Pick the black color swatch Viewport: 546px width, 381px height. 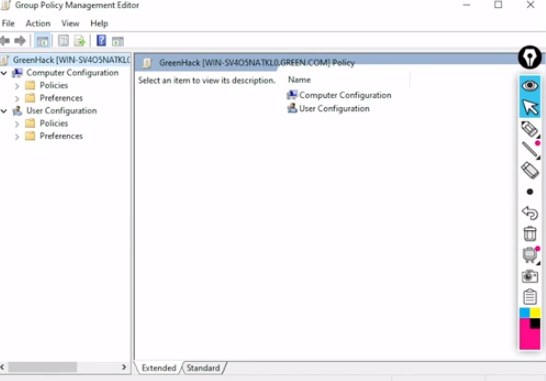click(536, 323)
